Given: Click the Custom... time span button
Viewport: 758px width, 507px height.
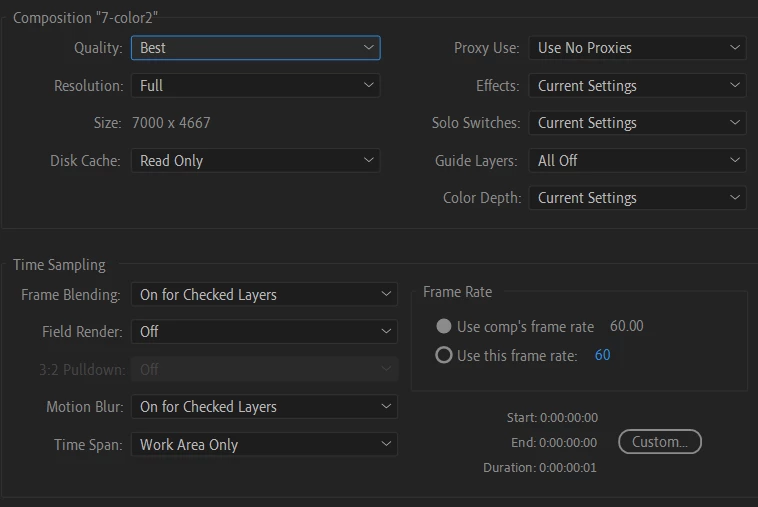Looking at the screenshot, I should click(x=660, y=442).
